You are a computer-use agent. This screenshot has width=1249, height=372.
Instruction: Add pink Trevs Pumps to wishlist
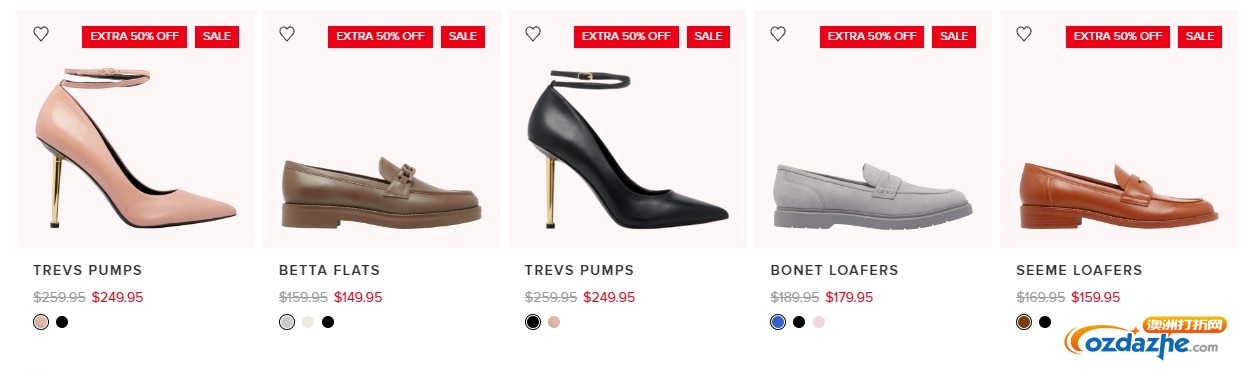point(41,34)
